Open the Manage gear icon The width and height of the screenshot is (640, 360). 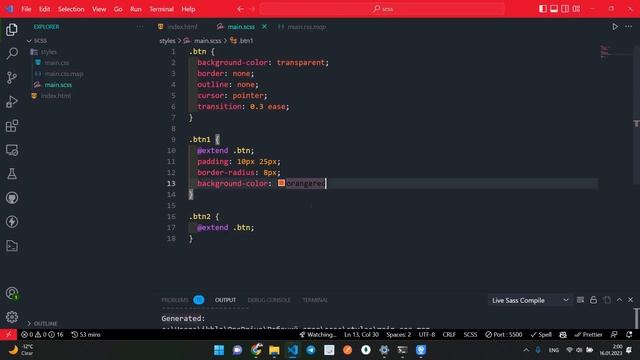pyautogui.click(x=12, y=317)
